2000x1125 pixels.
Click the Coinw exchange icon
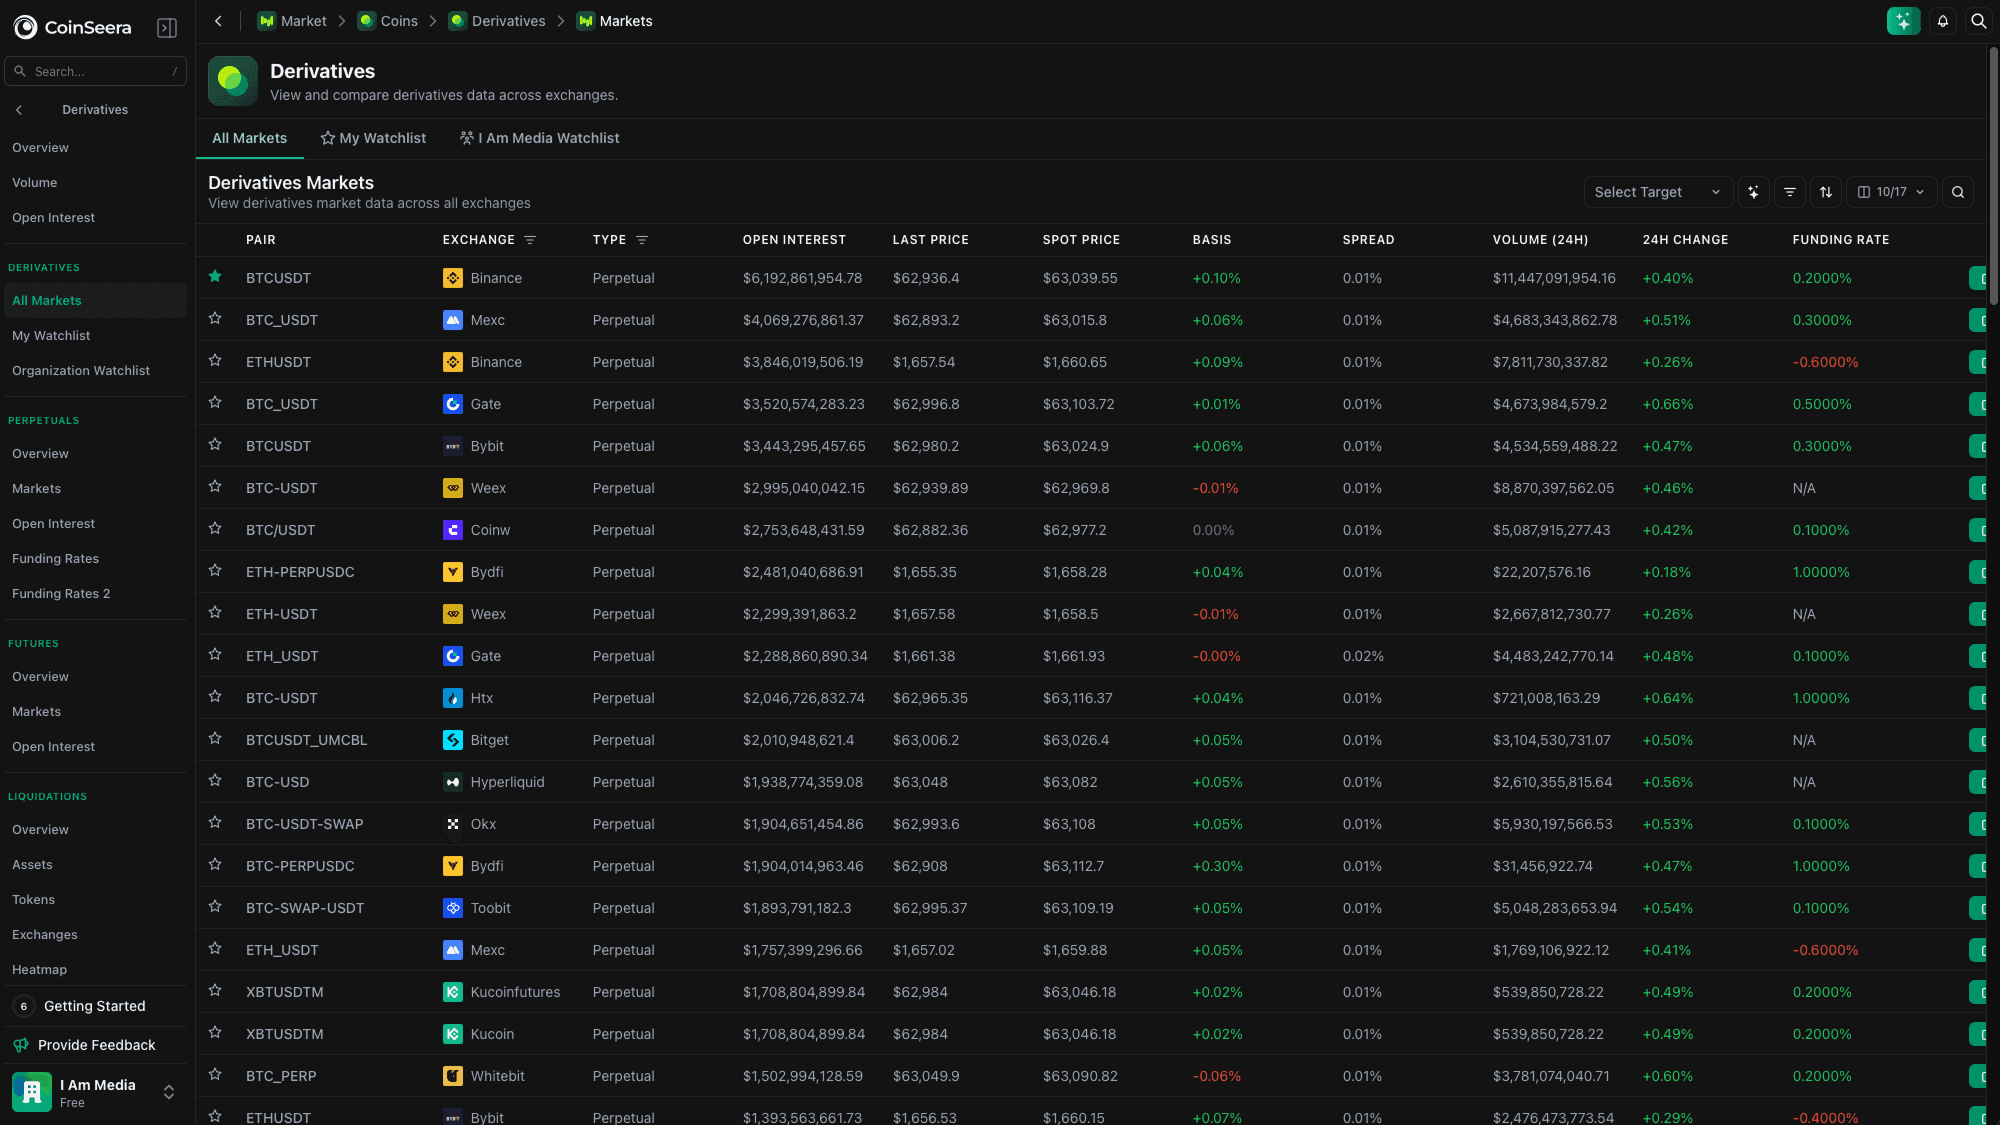[x=453, y=530]
